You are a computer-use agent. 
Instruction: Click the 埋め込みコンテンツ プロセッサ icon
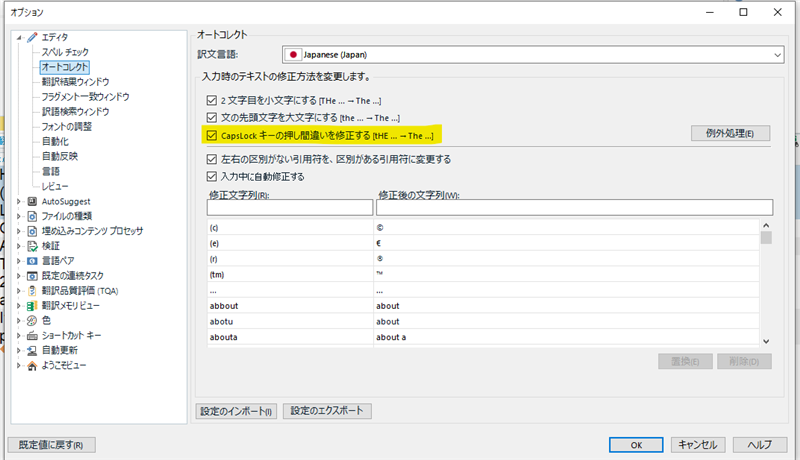click(32, 231)
